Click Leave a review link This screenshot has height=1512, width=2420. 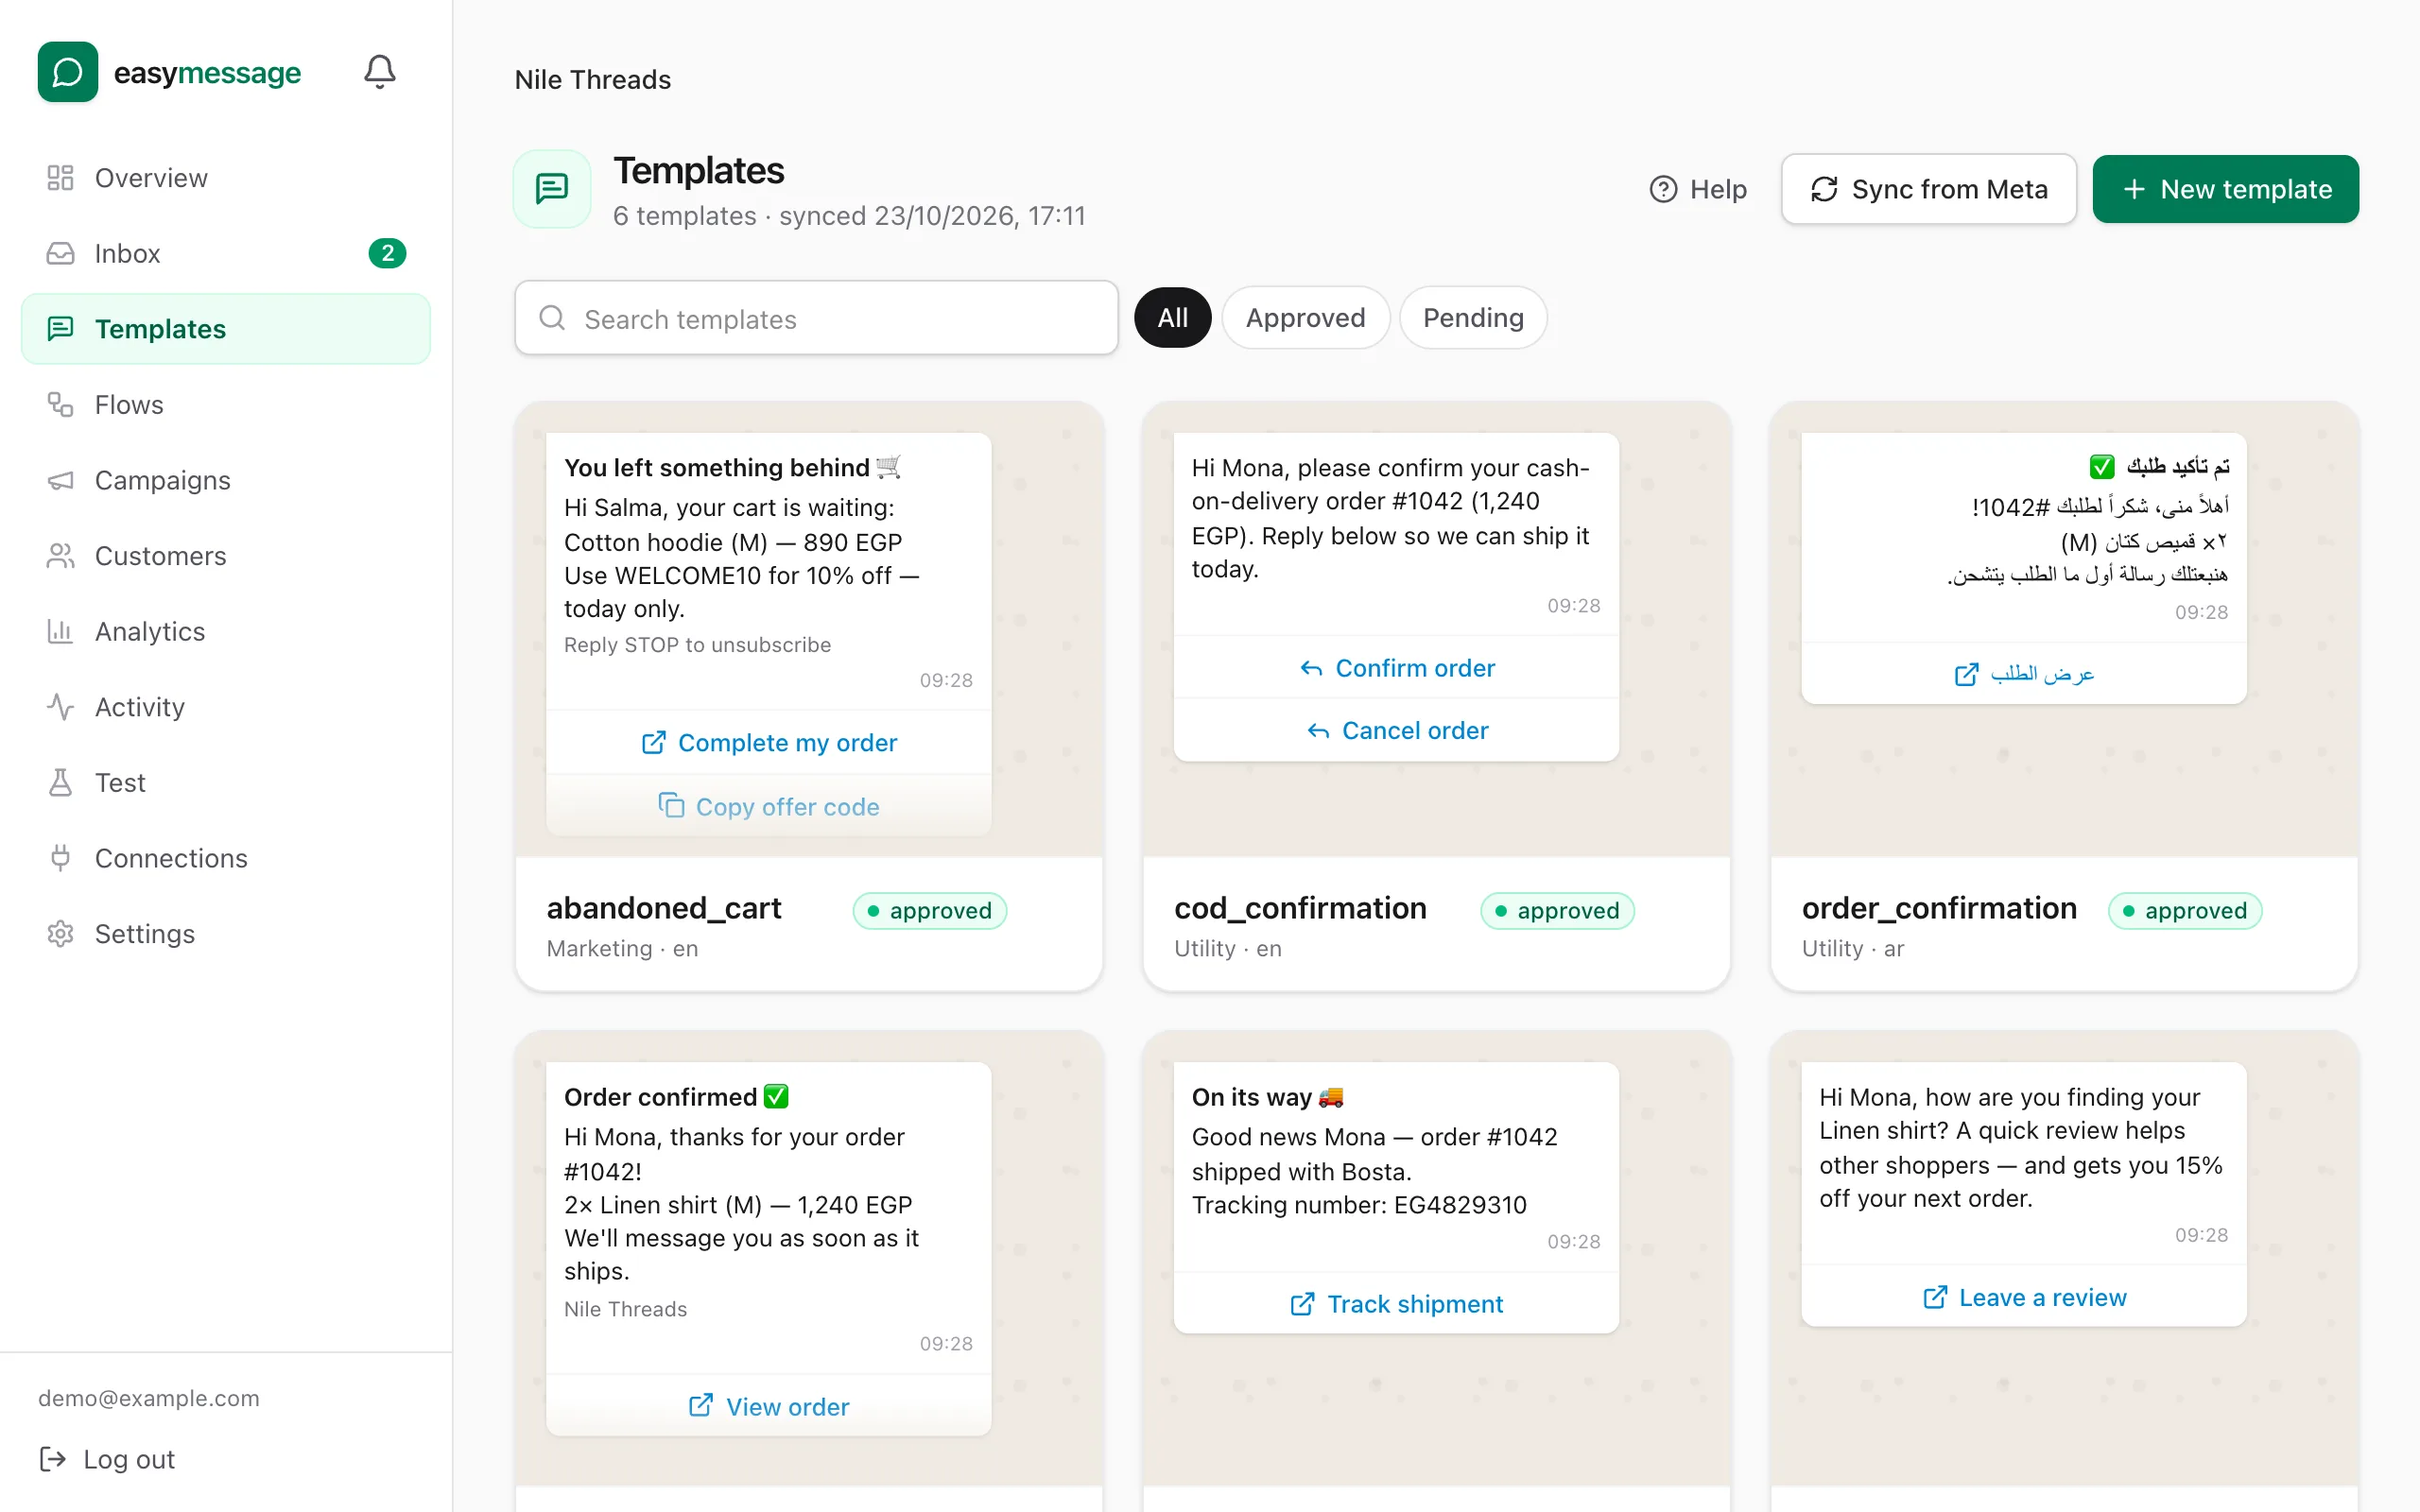click(2024, 1297)
